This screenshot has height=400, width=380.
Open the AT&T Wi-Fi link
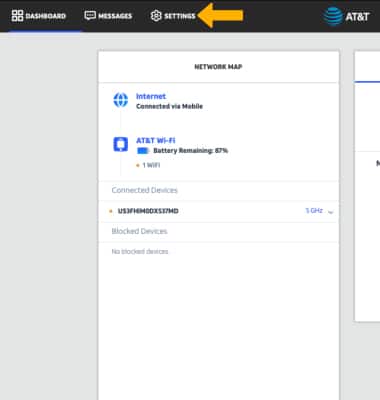(156, 140)
